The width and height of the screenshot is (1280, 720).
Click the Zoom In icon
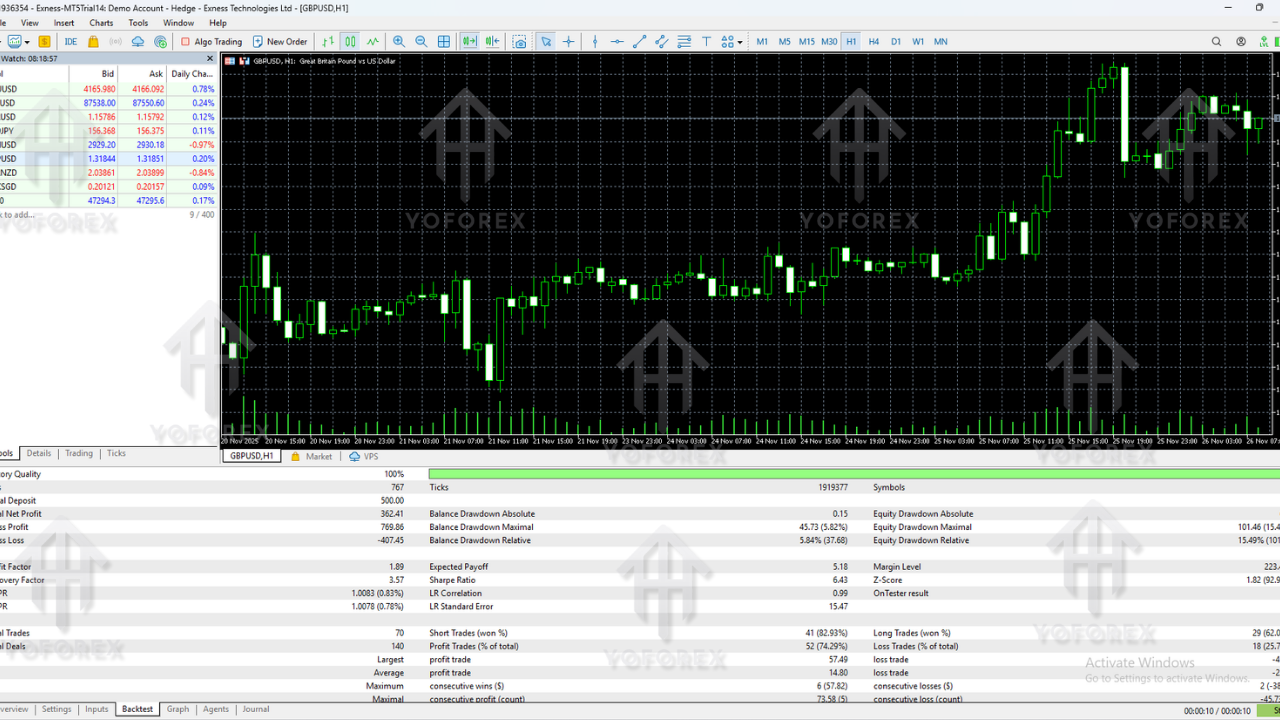399,41
